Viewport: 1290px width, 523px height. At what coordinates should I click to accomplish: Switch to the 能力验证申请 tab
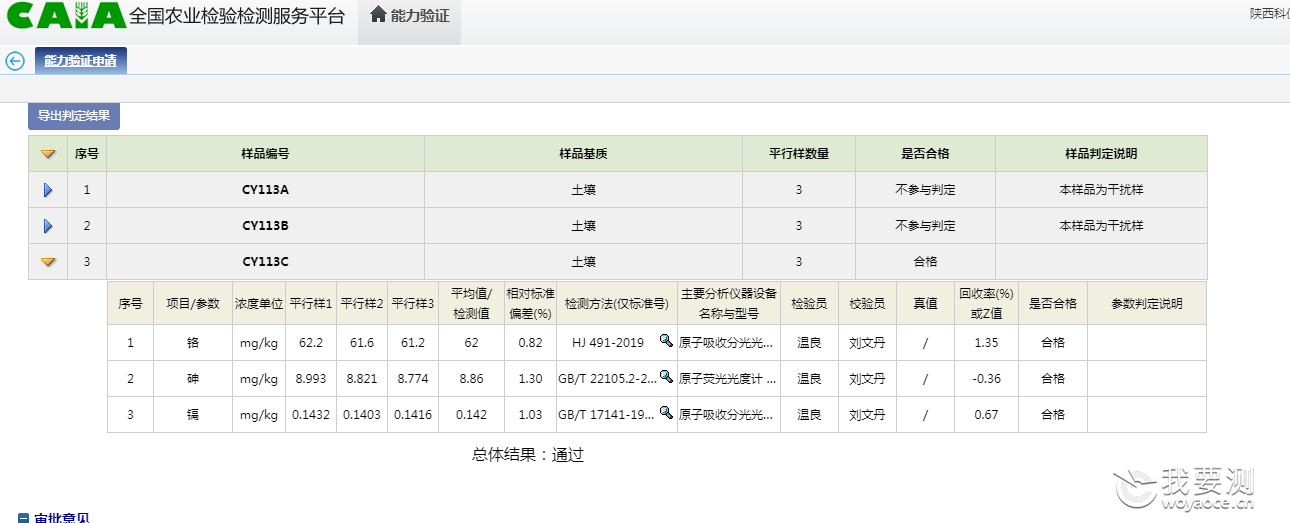click(x=80, y=61)
